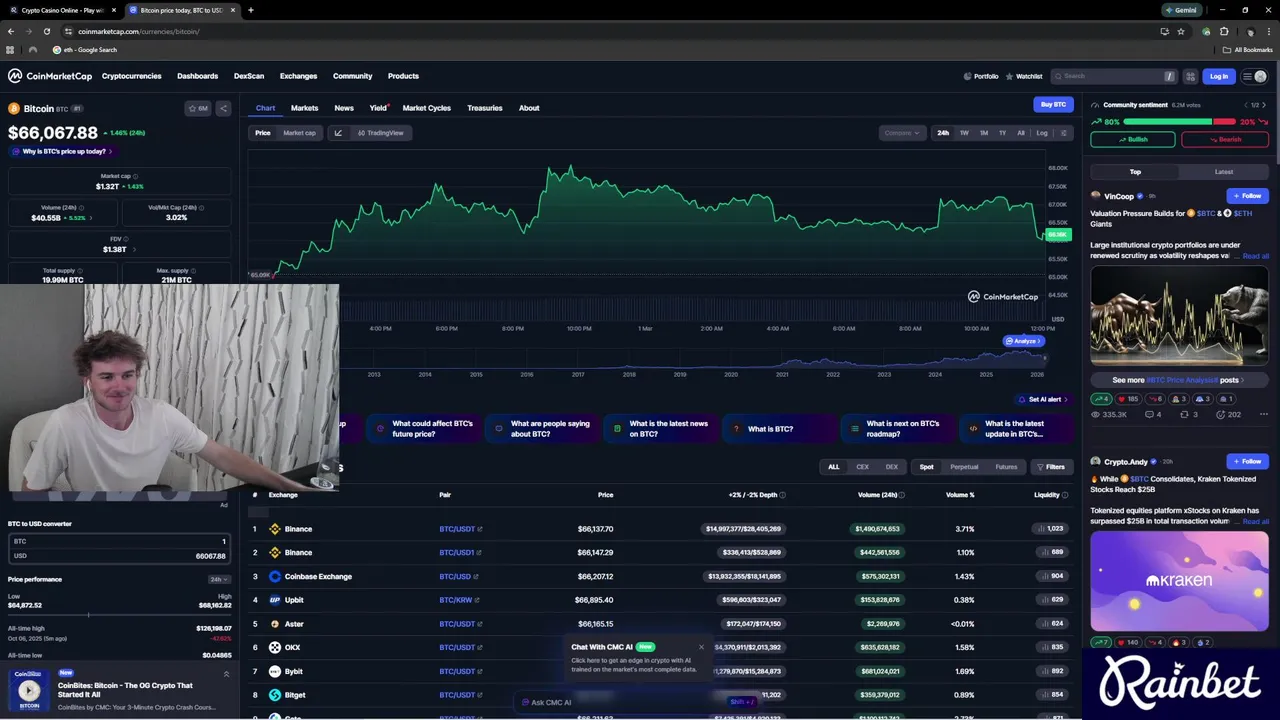Click info icon next to Volume (24h)

point(83,207)
